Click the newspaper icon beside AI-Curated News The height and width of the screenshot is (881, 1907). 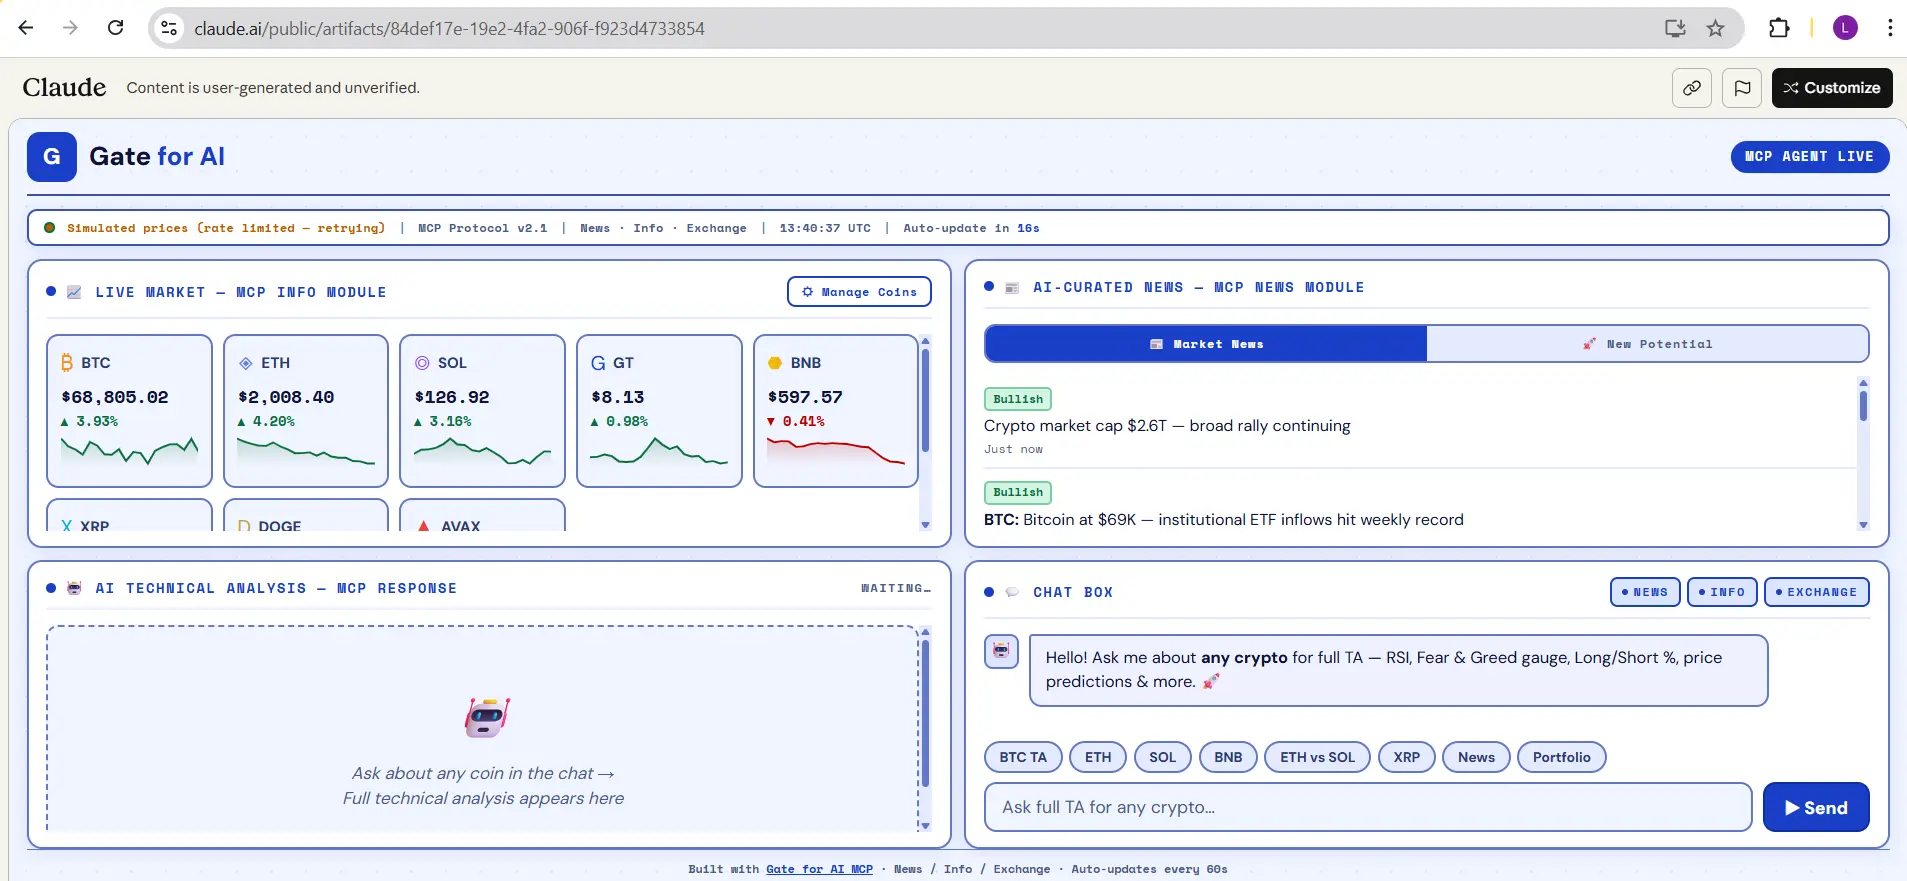pos(1012,288)
